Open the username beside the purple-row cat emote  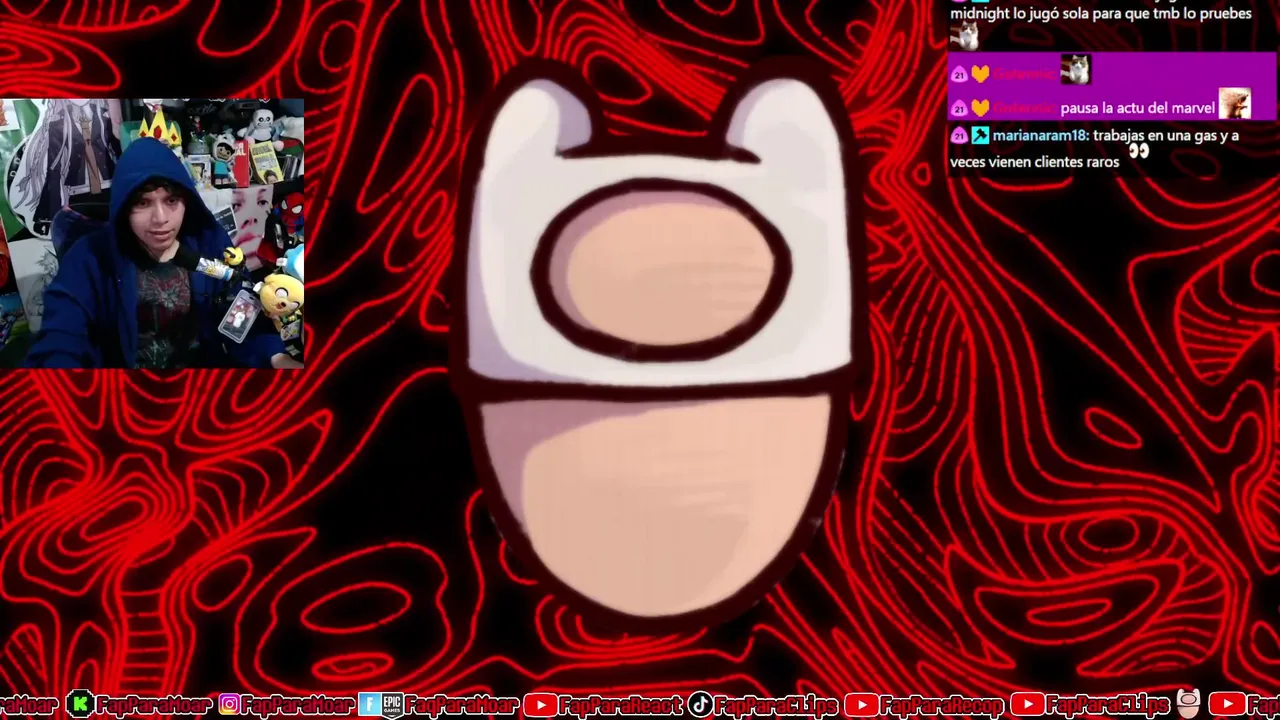click(x=1024, y=74)
